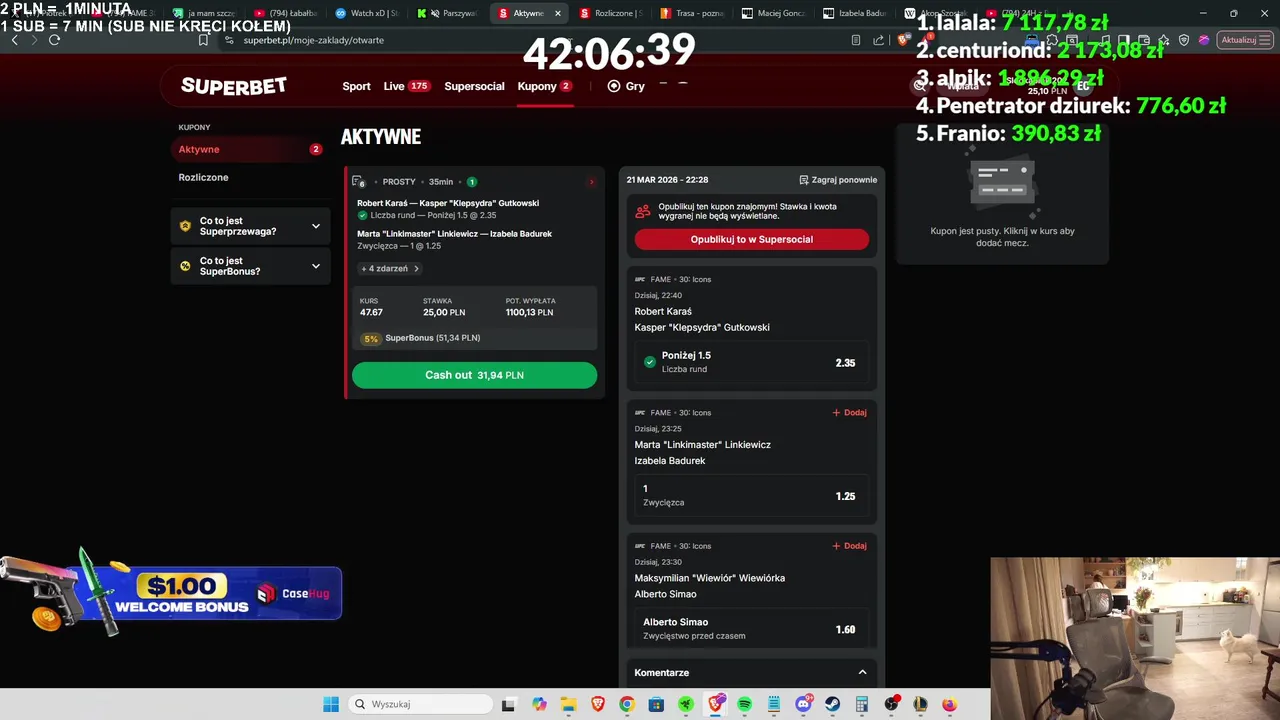Open File Explorer from the taskbar
The image size is (1280, 720).
tap(568, 704)
